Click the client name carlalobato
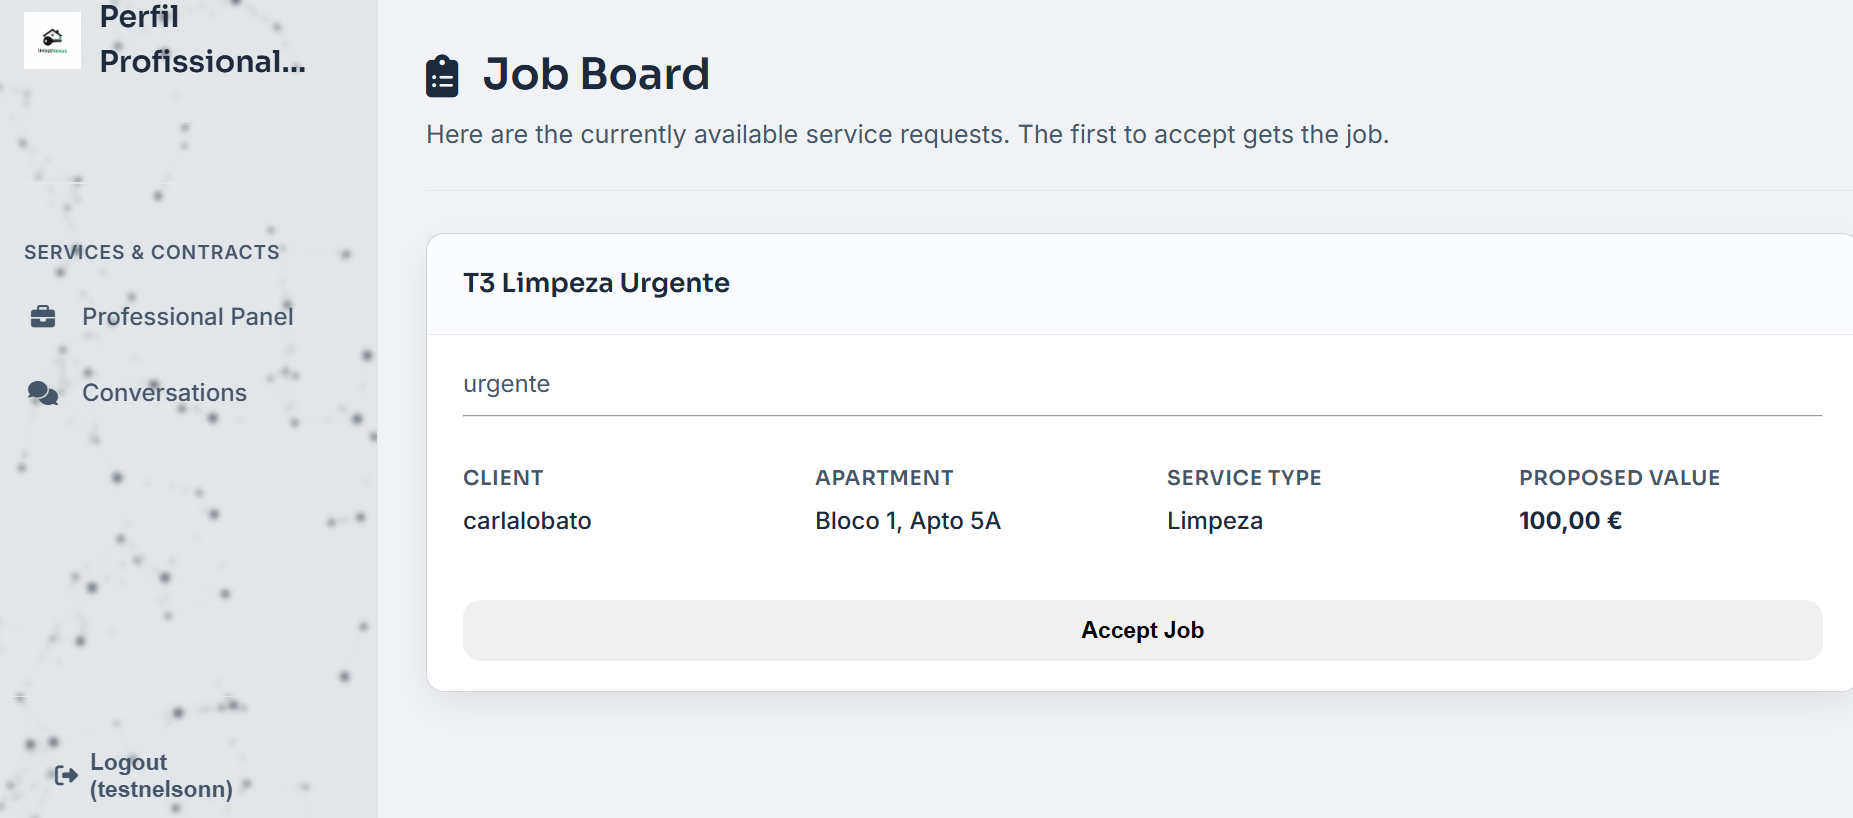Viewport: 1853px width, 818px height. [527, 521]
